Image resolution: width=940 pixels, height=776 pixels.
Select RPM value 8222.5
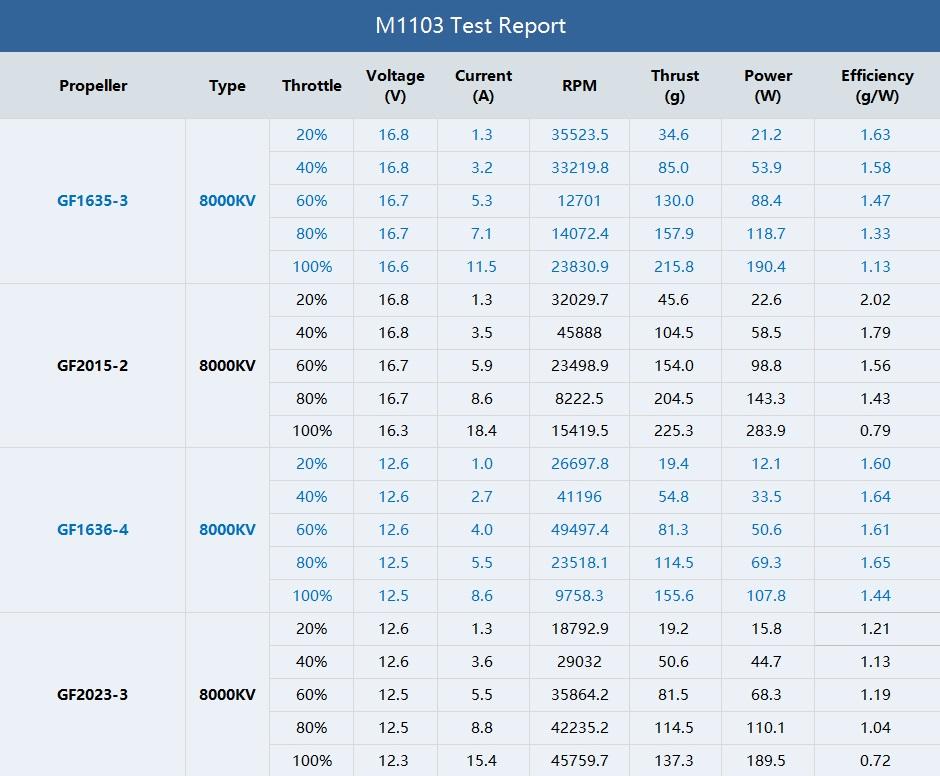click(x=579, y=398)
